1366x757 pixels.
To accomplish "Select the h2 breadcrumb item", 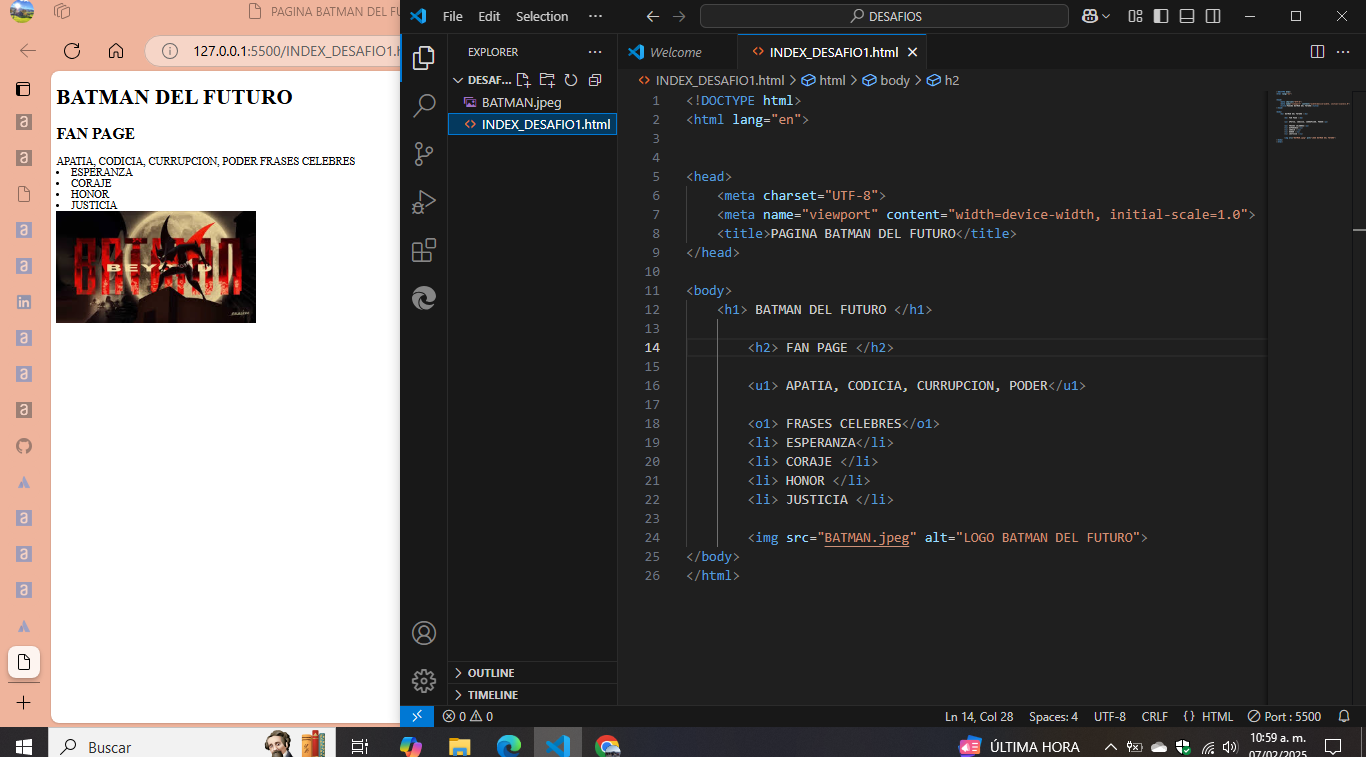I will pos(943,80).
